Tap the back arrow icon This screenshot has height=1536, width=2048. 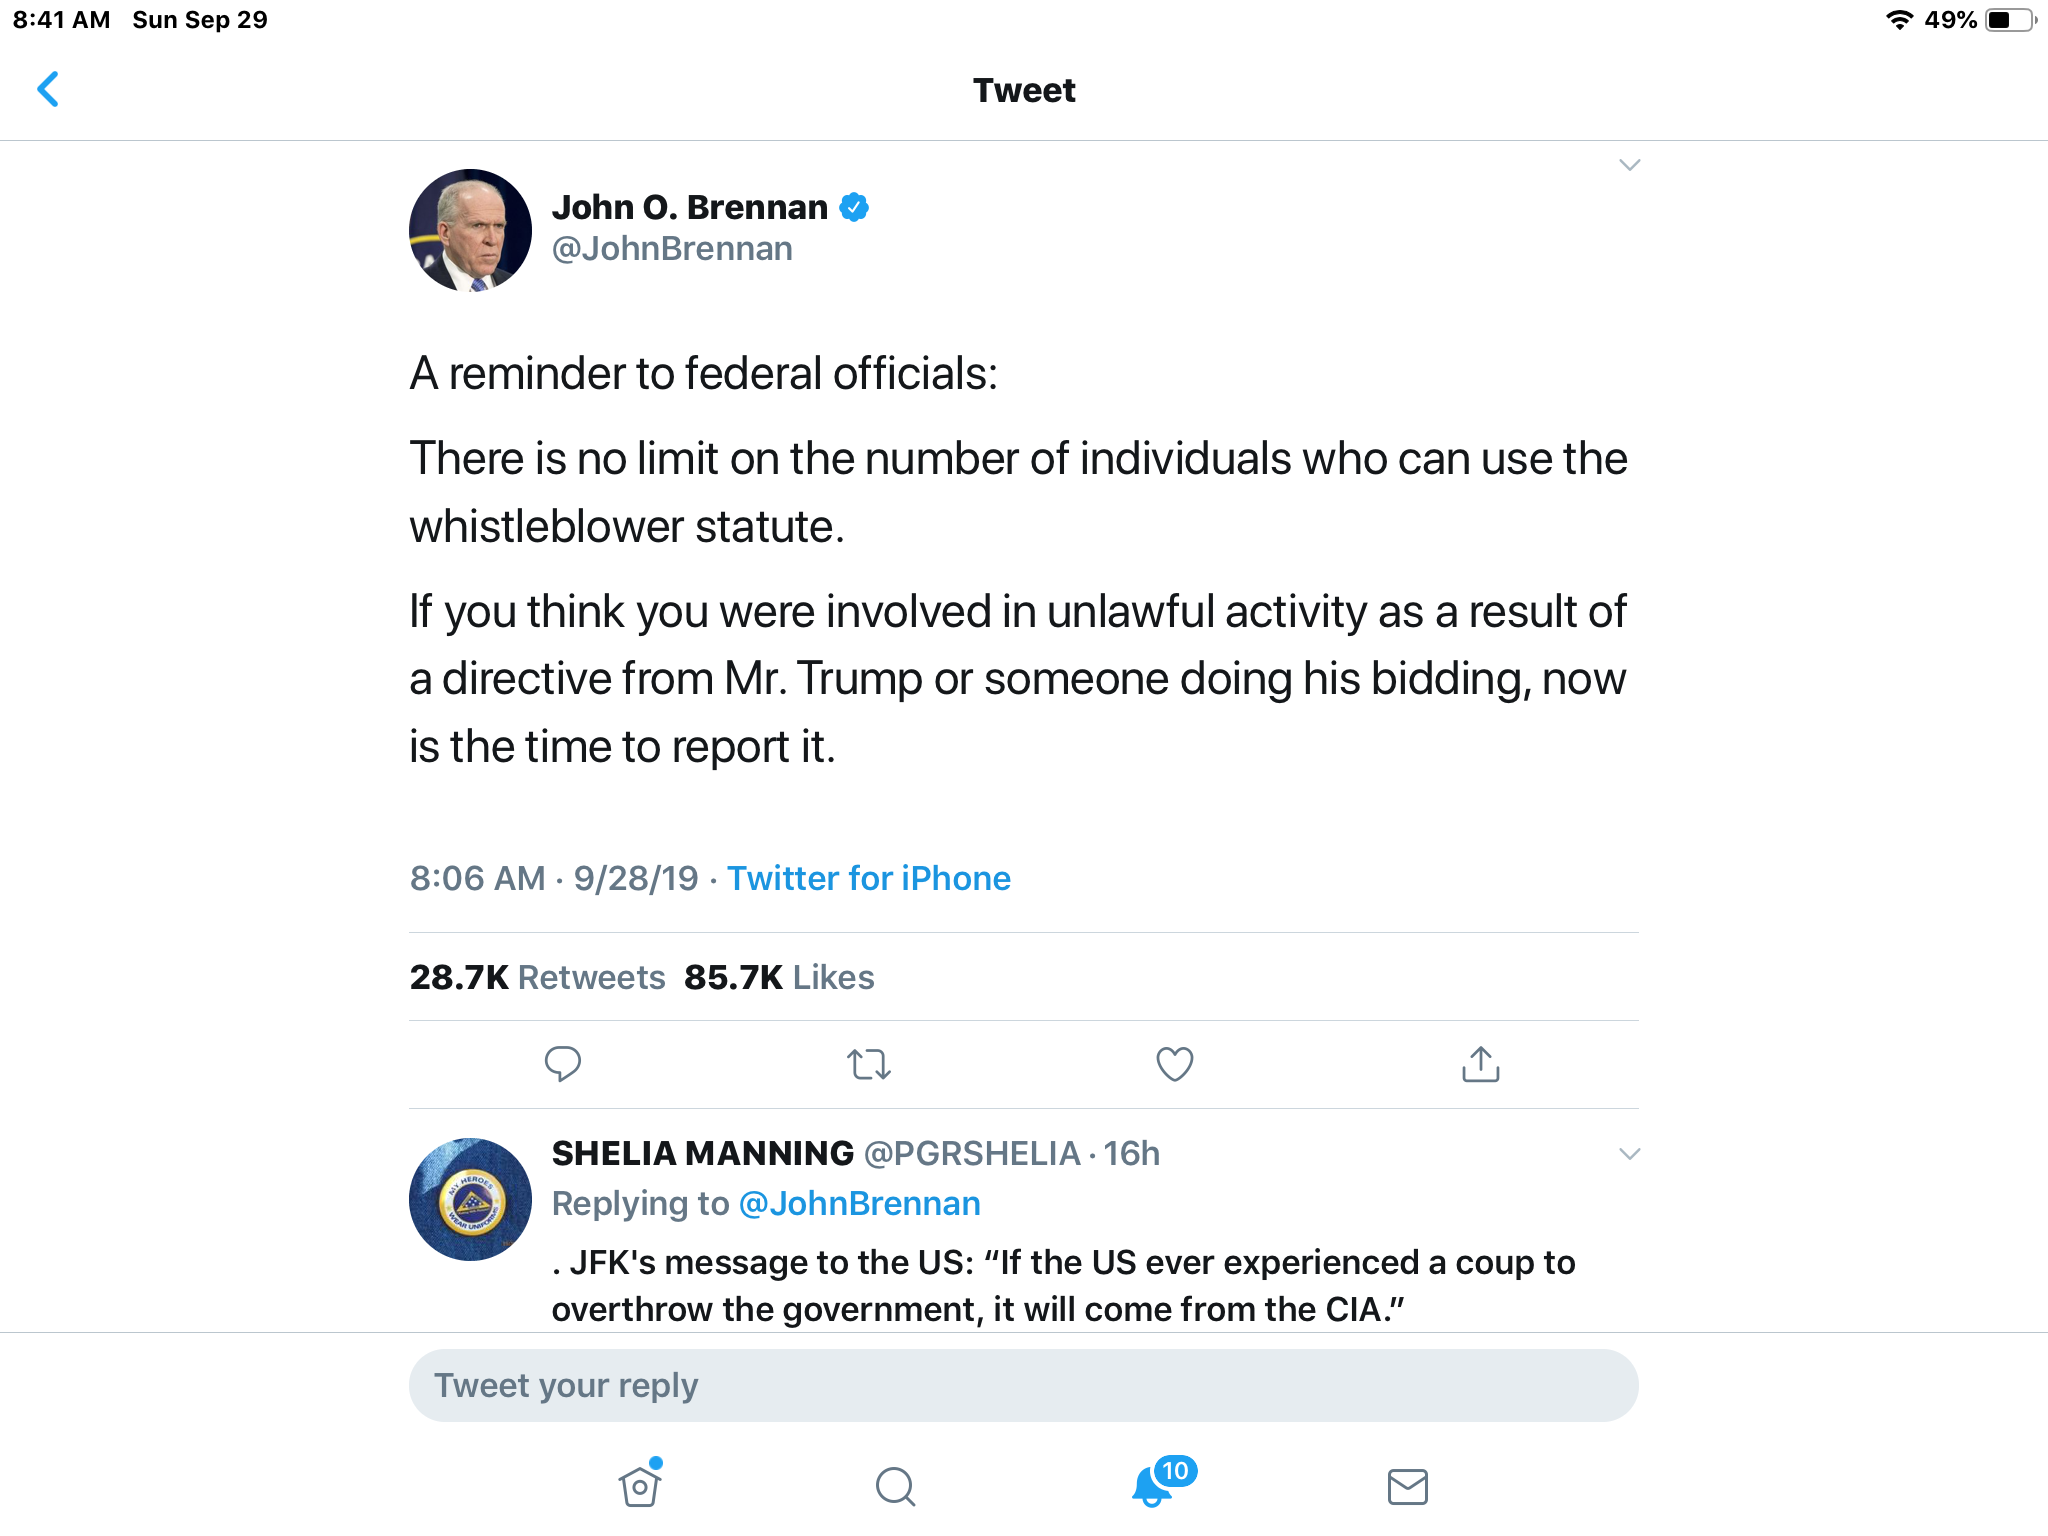[x=48, y=89]
